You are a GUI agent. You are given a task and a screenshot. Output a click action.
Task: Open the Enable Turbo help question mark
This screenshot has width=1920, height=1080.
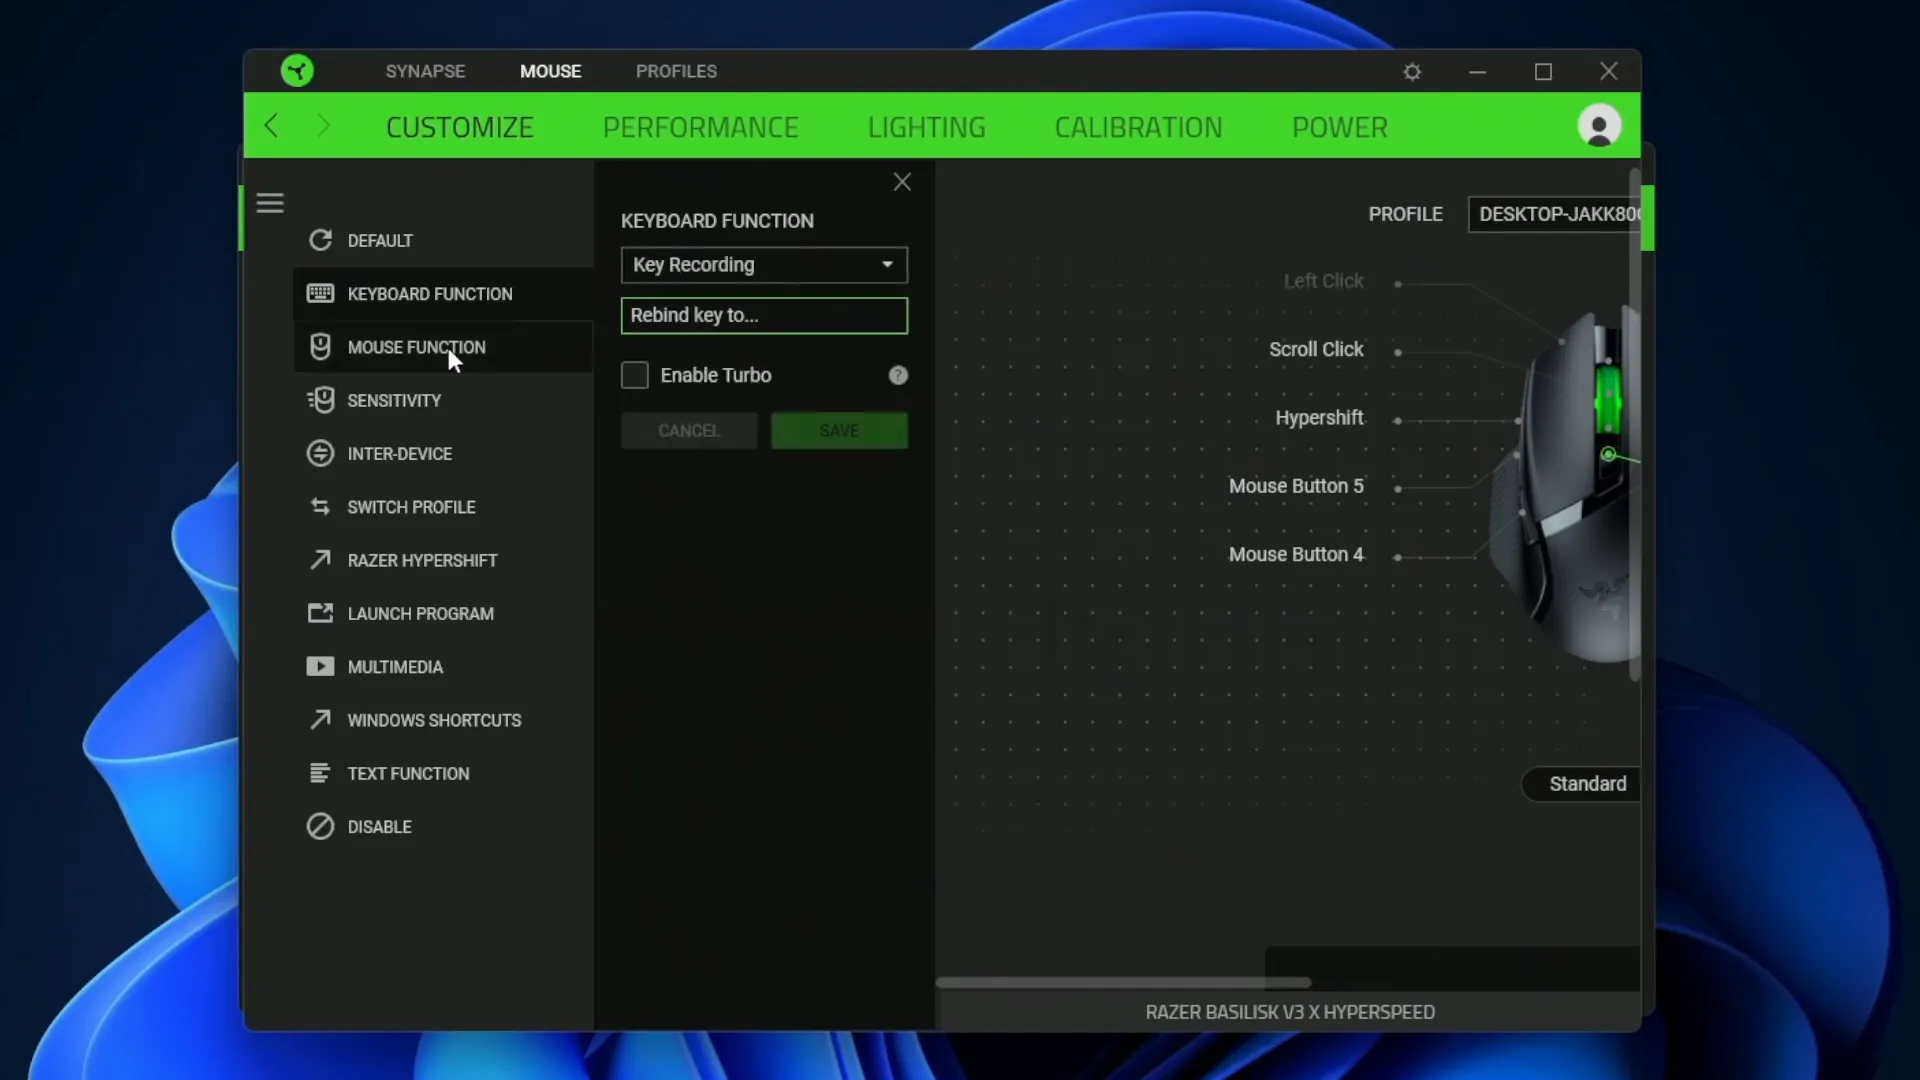[898, 375]
